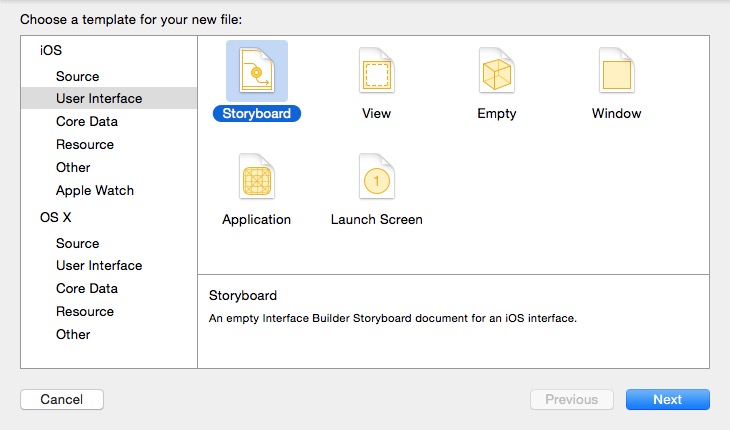Choose OS X Resource category

tap(85, 311)
